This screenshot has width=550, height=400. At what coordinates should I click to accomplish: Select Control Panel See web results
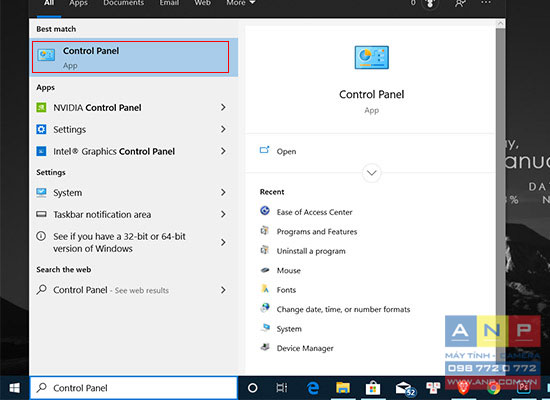pos(133,290)
